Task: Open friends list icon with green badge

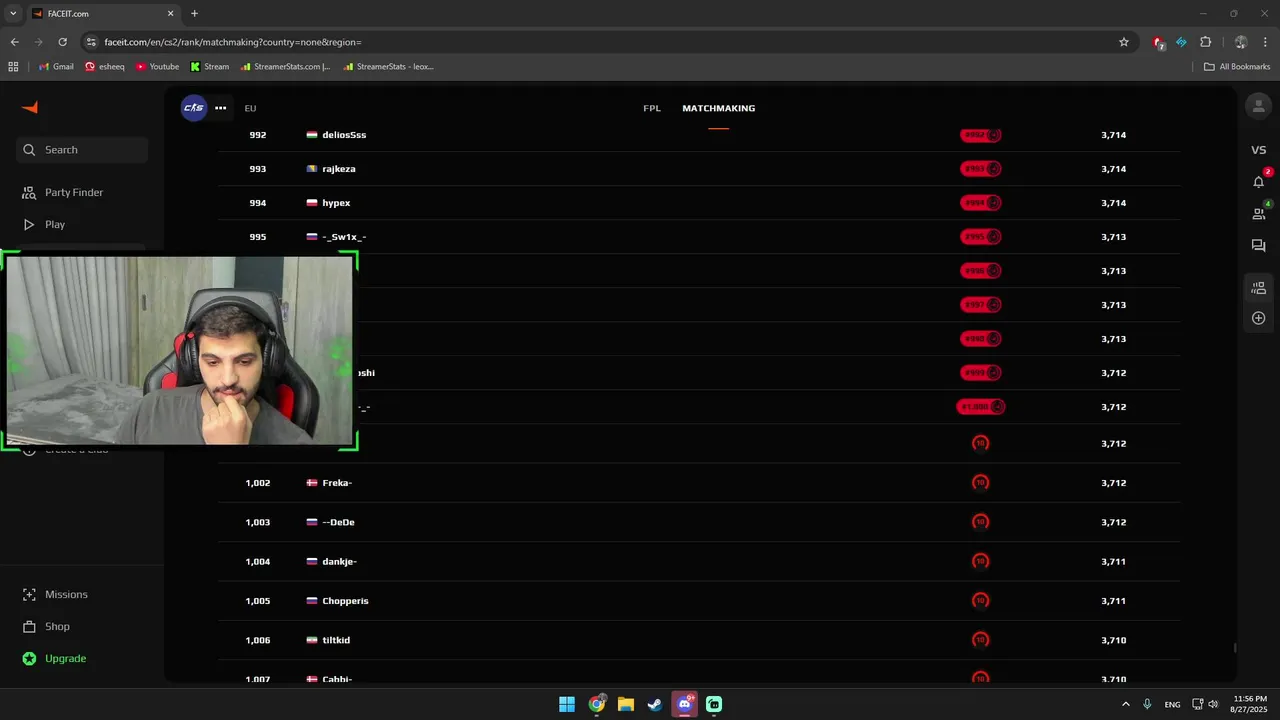Action: tap(1258, 213)
